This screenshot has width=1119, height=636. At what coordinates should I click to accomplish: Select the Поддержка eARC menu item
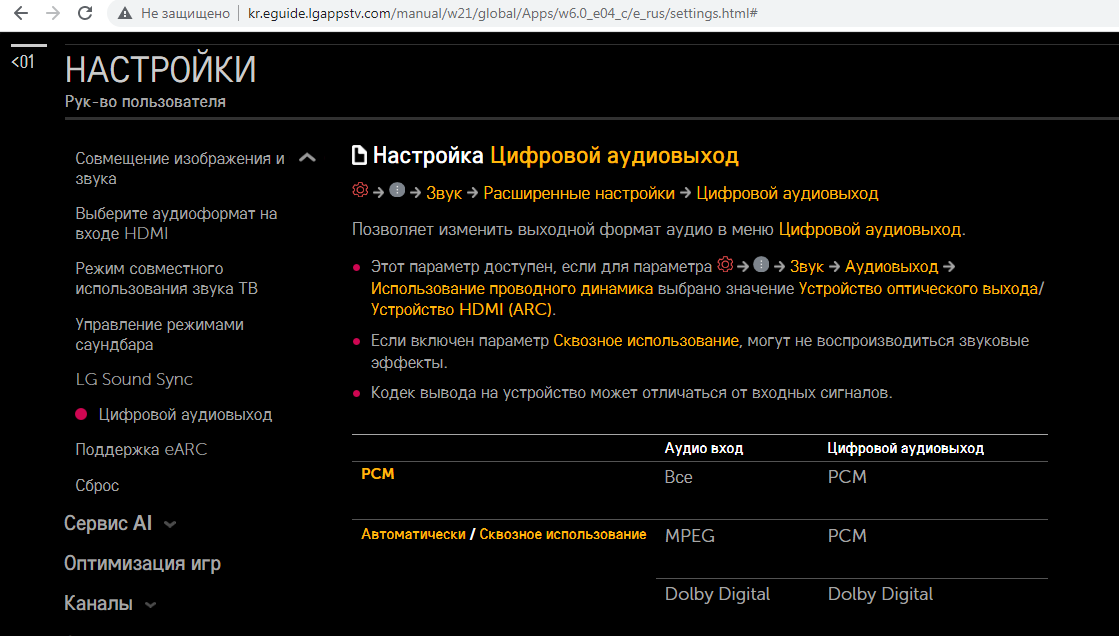(x=141, y=450)
